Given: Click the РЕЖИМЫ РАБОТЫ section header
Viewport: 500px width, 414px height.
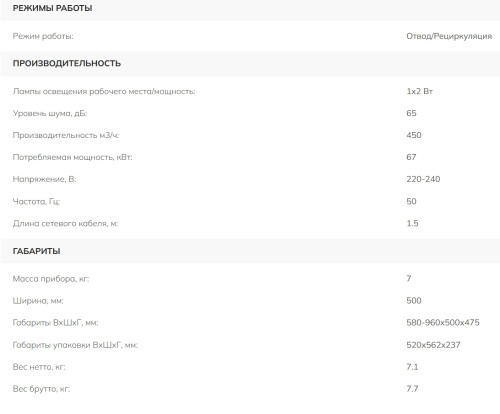Looking at the screenshot, I should [x=52, y=8].
